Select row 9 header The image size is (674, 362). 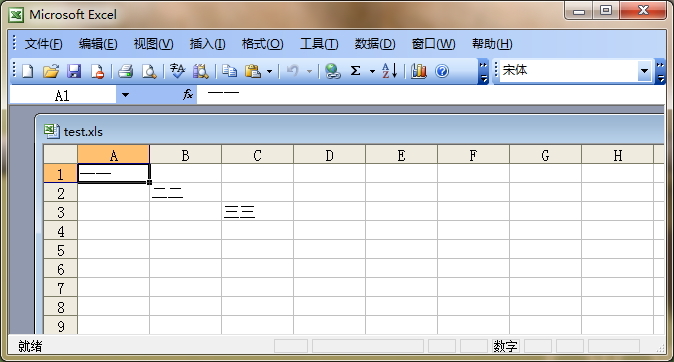tap(60, 325)
